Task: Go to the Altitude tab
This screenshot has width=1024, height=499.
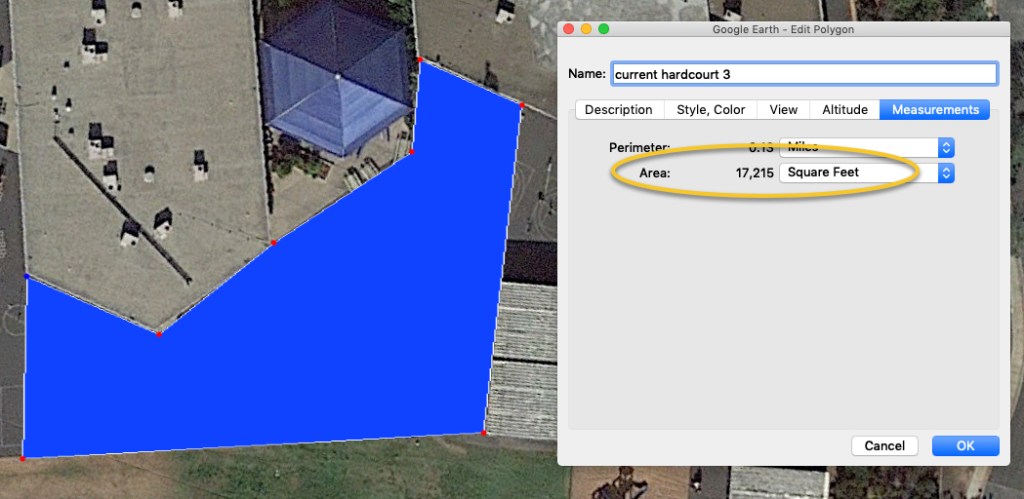Action: pos(844,110)
